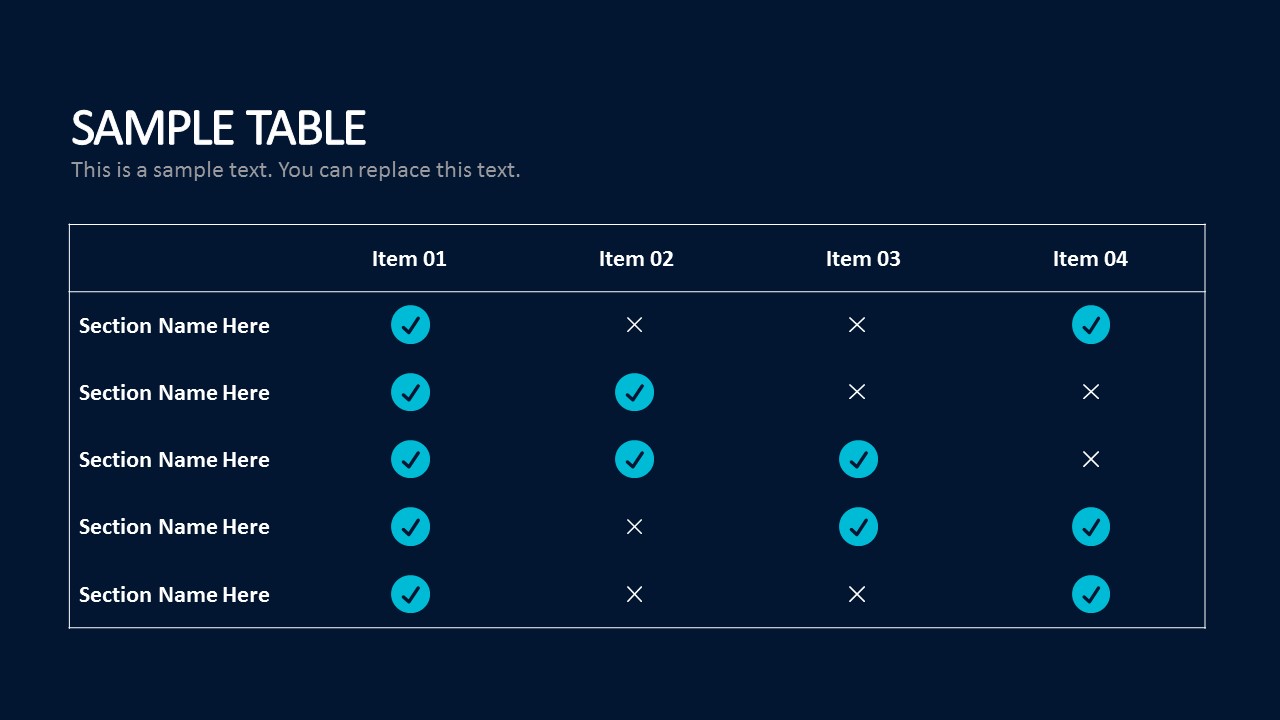Click the Item 03 column header

click(x=863, y=259)
